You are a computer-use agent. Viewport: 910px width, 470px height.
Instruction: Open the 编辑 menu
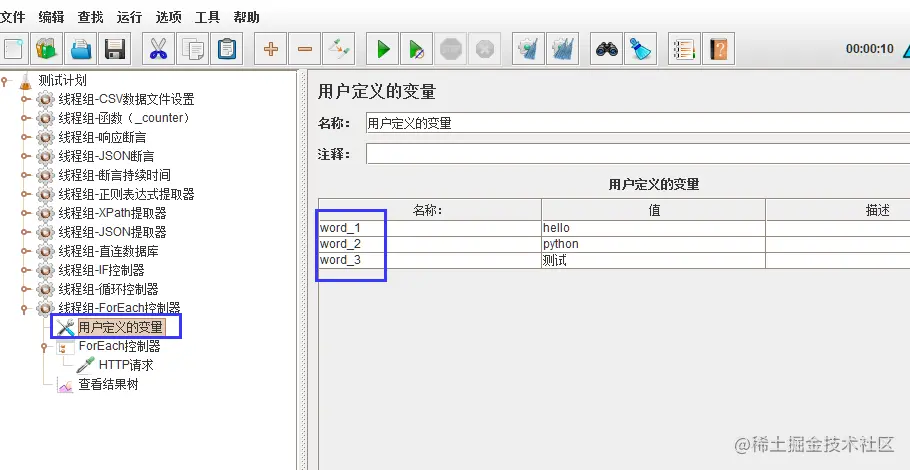tap(51, 17)
